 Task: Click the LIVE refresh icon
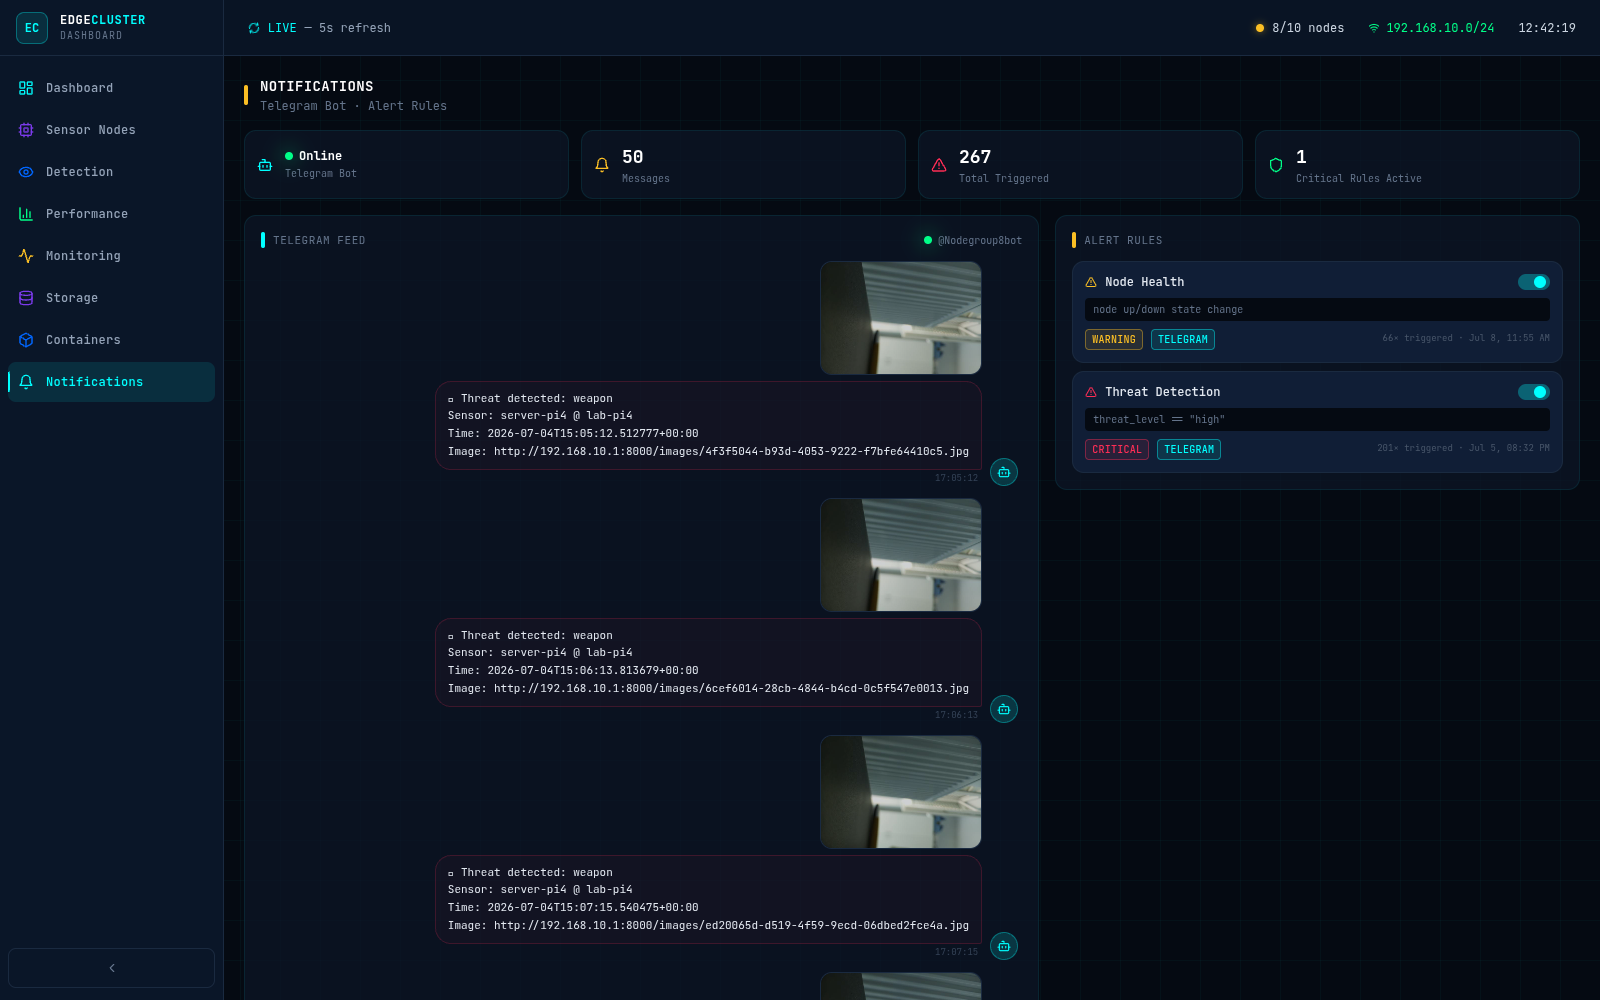click(x=254, y=28)
